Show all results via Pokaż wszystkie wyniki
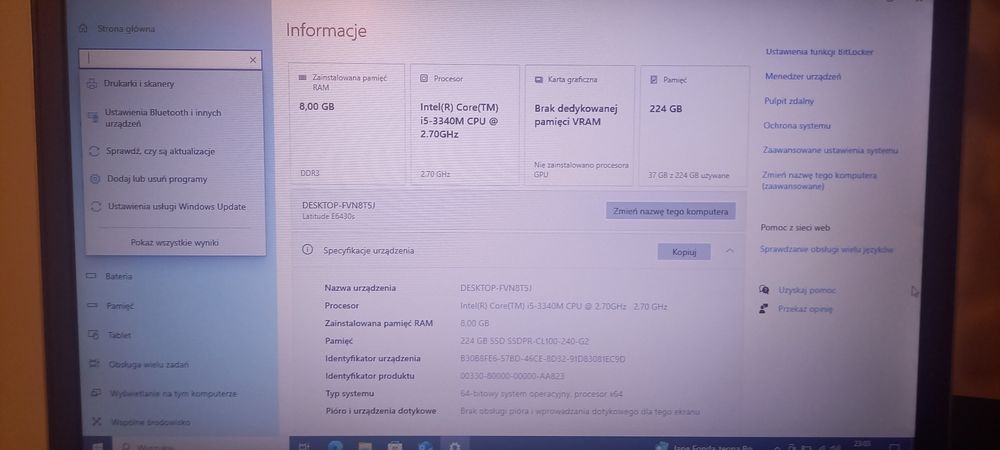The image size is (1000, 450). [x=175, y=242]
